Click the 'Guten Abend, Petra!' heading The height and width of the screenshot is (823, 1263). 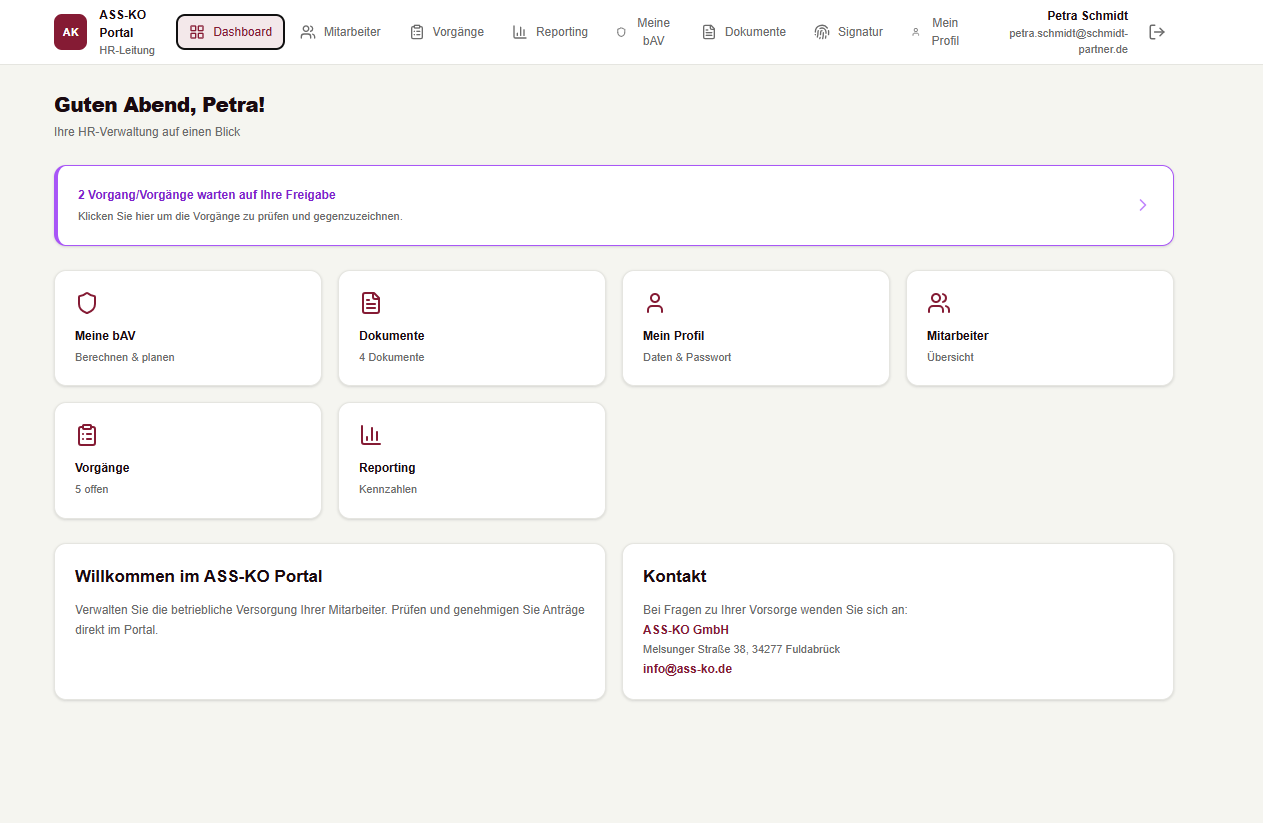[x=159, y=105]
